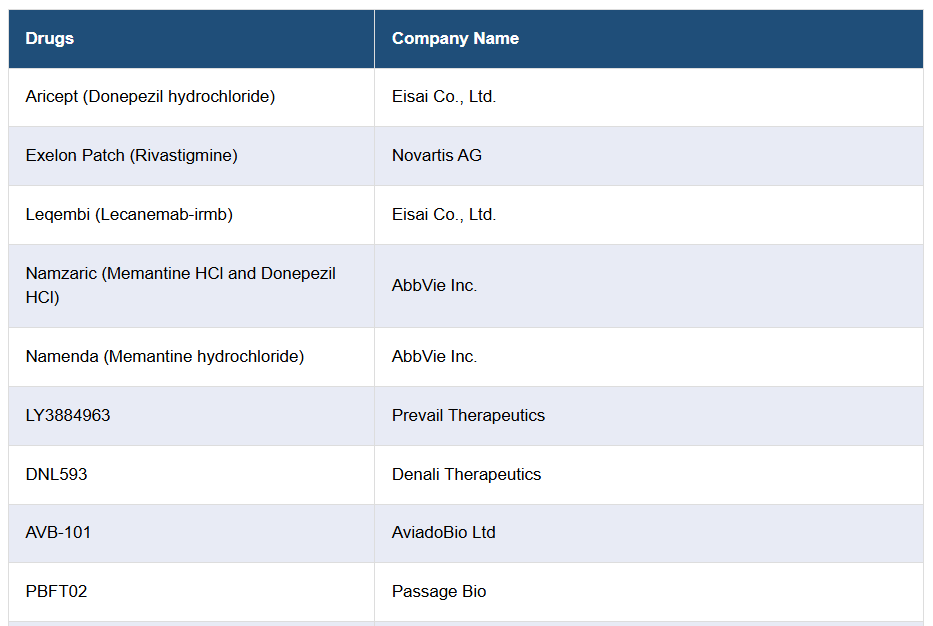The image size is (933, 626).
Task: Click the AviadoBio Ltd cell
Action: tap(444, 533)
